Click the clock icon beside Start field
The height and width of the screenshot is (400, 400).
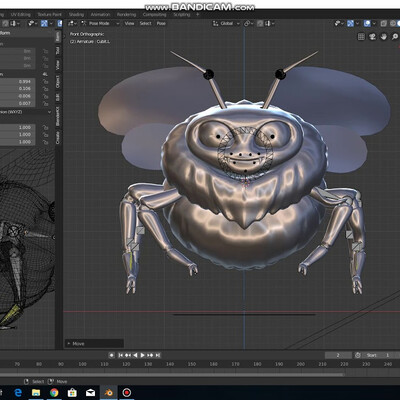[x=358, y=355]
